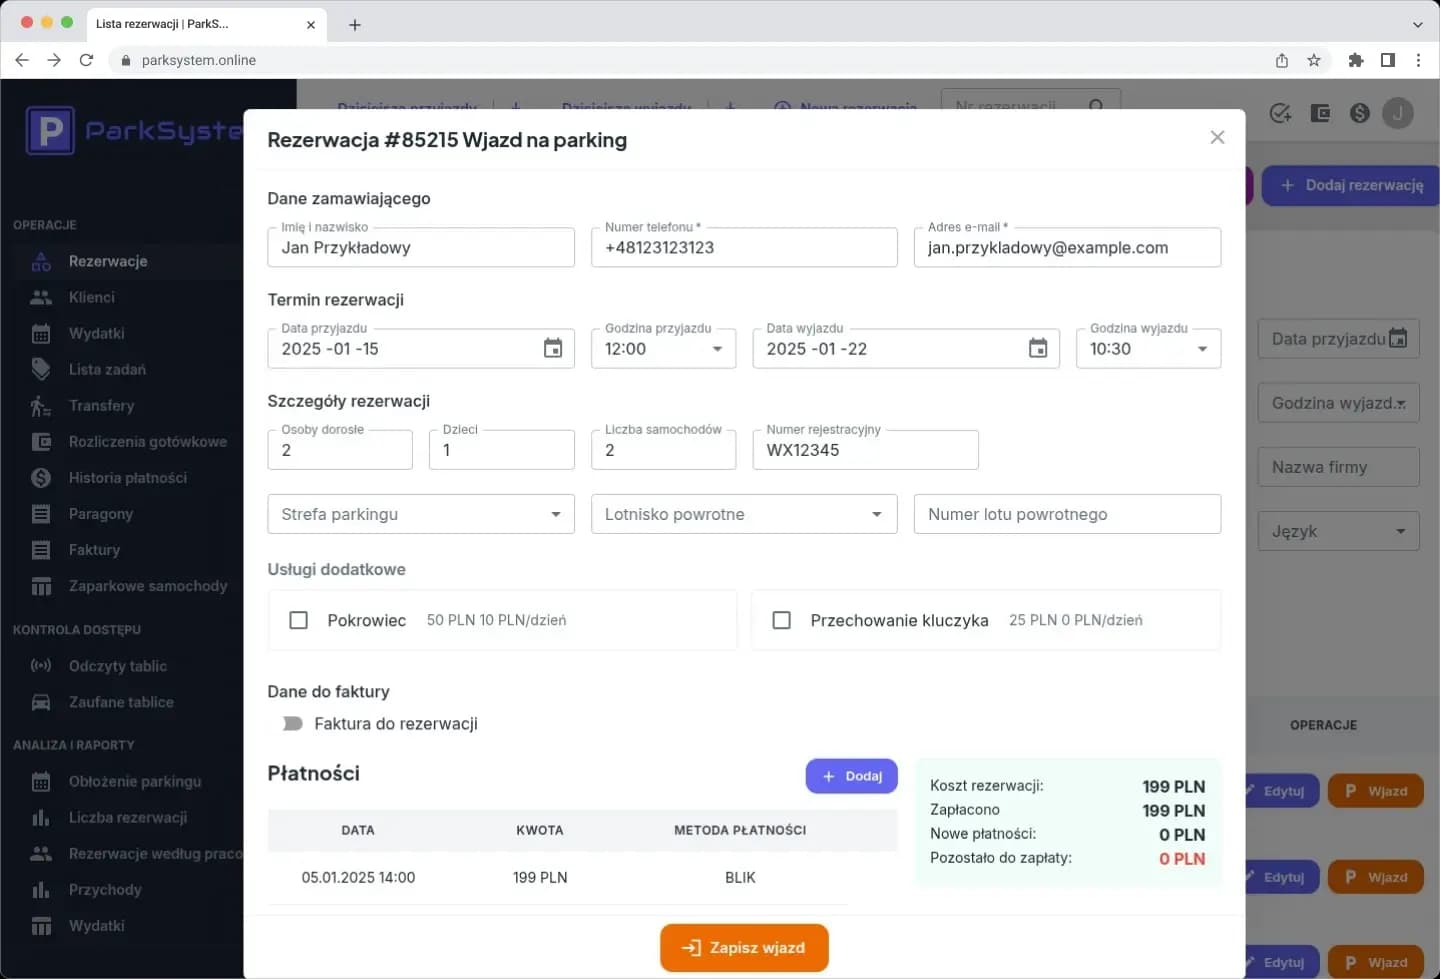The image size is (1440, 979).
Task: Click the Zaufane tablice car icon
Action: [x=41, y=702]
